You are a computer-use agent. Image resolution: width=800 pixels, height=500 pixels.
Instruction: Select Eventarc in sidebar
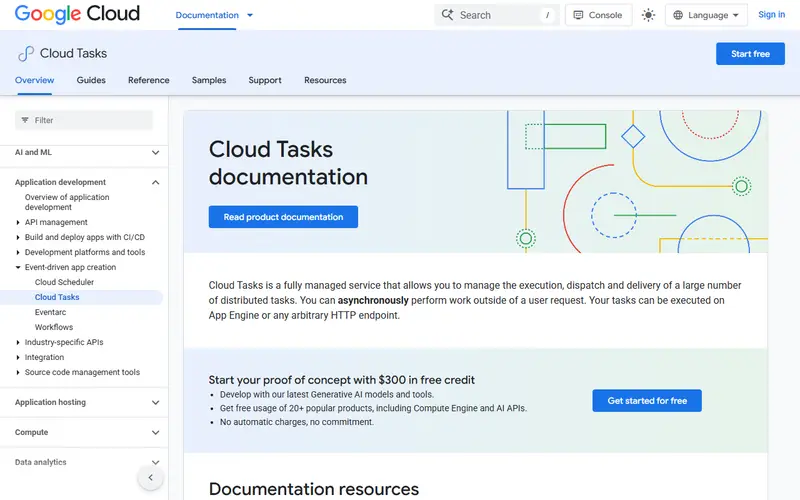pos(51,312)
